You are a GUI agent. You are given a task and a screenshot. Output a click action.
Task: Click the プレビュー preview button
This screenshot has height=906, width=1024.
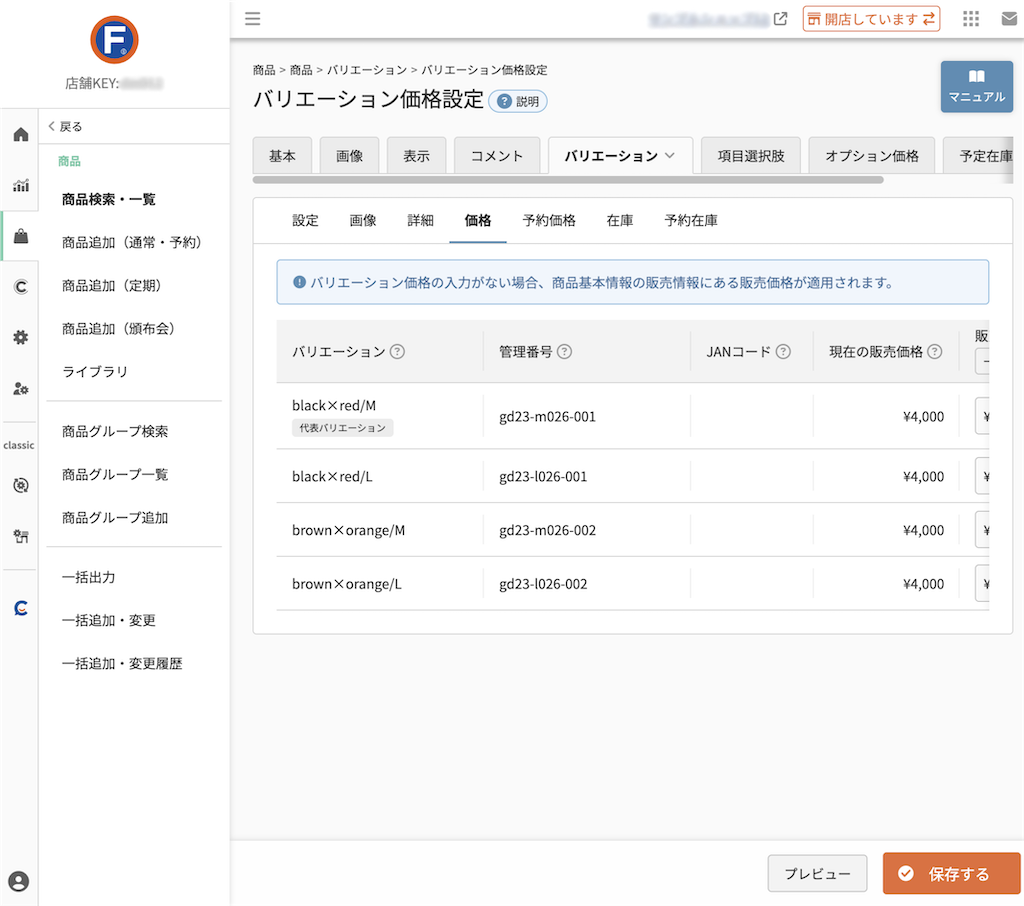coord(817,873)
